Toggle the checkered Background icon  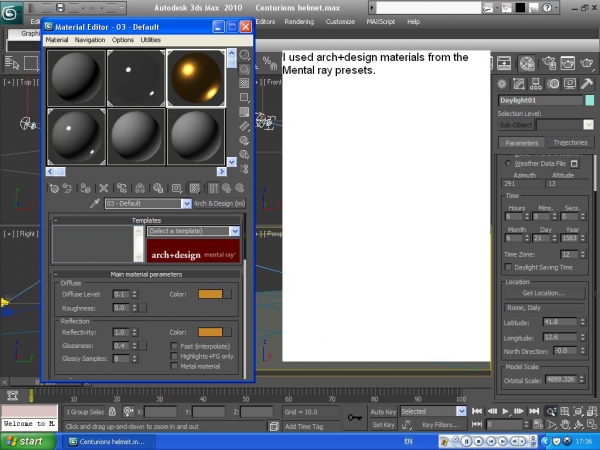244,83
